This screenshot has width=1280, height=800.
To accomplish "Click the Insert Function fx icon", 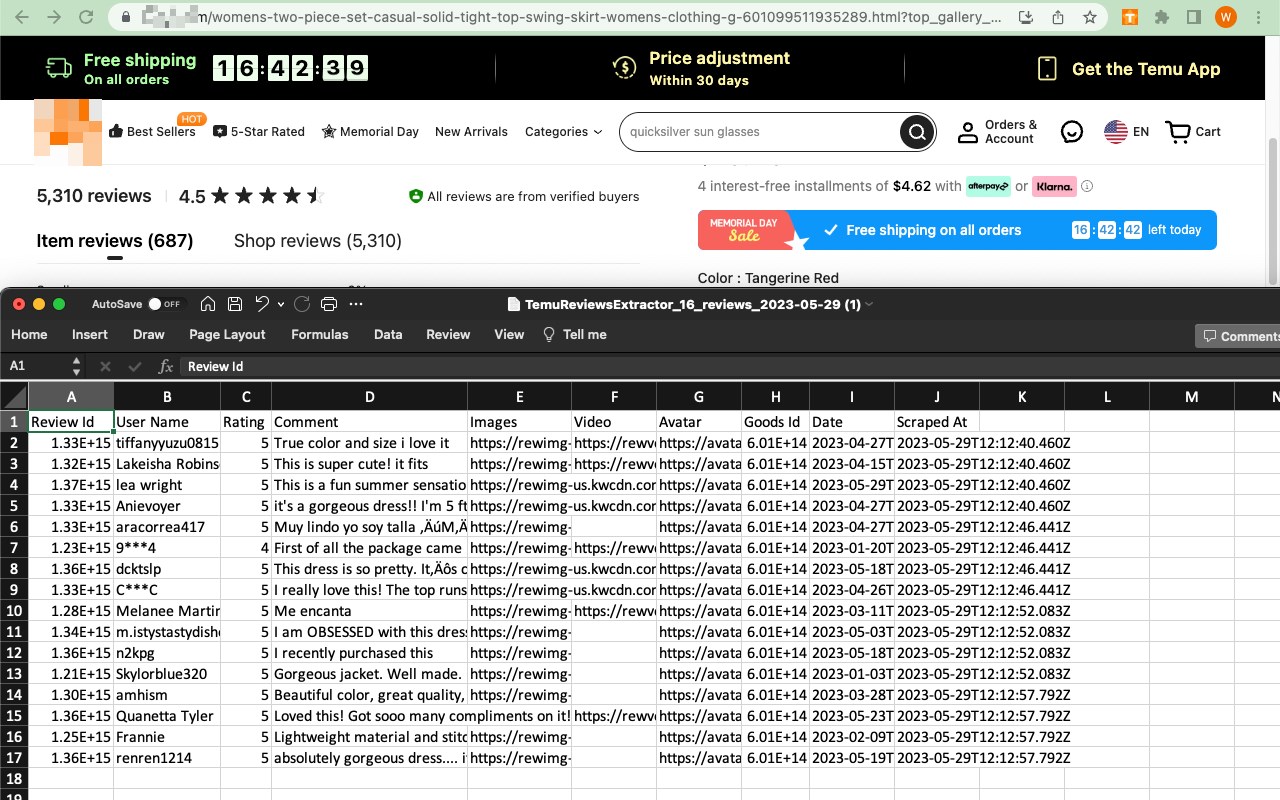I will pos(166,366).
